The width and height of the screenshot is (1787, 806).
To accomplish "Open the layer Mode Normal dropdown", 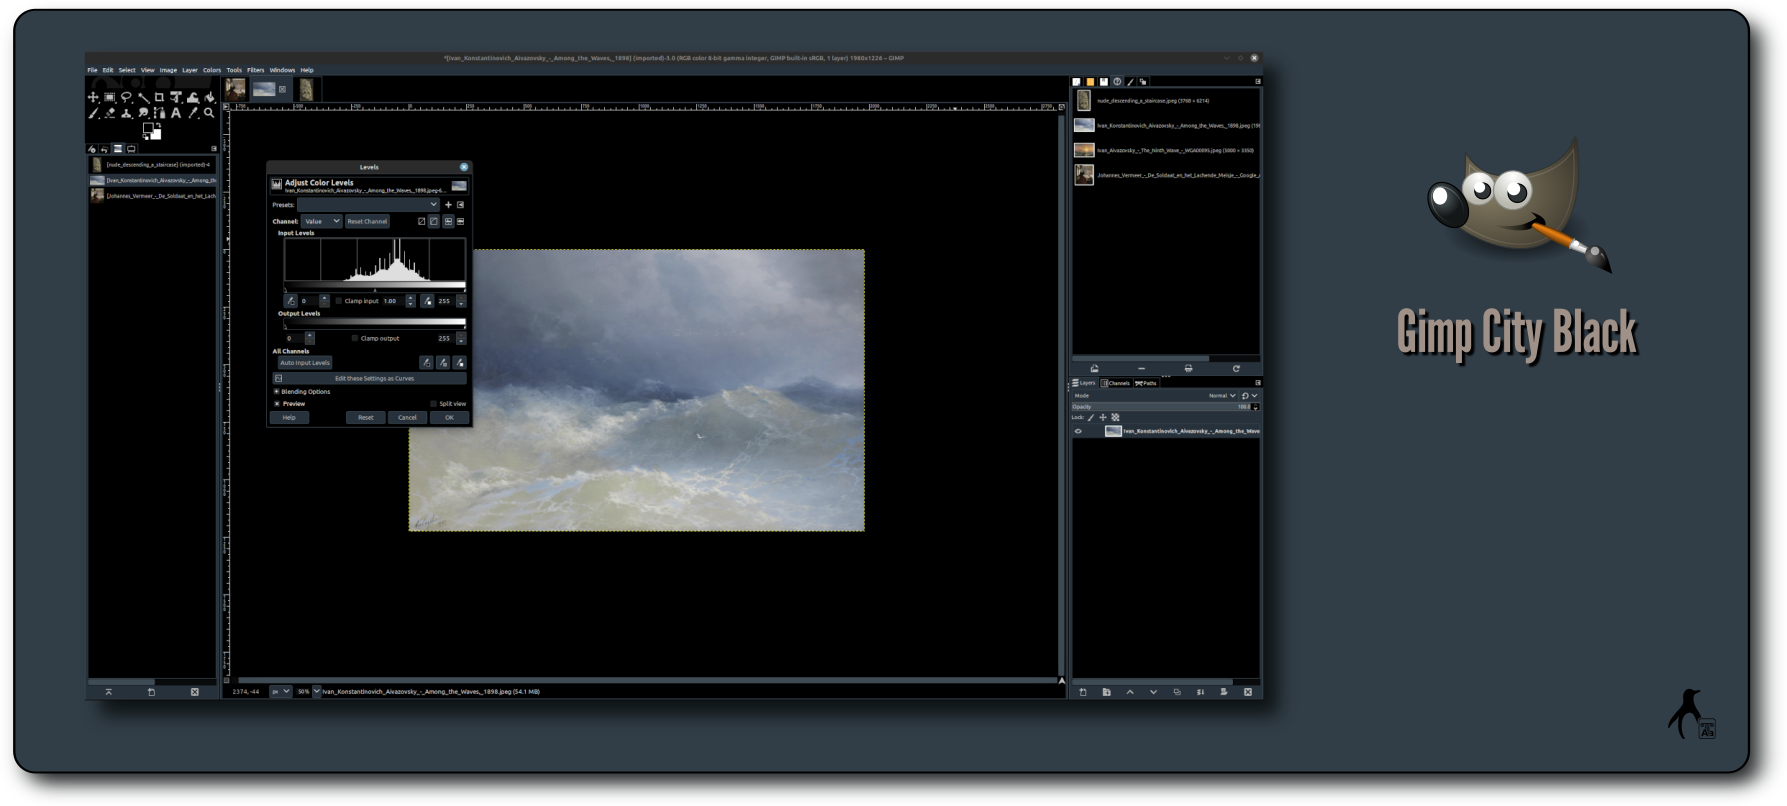I will [1222, 396].
